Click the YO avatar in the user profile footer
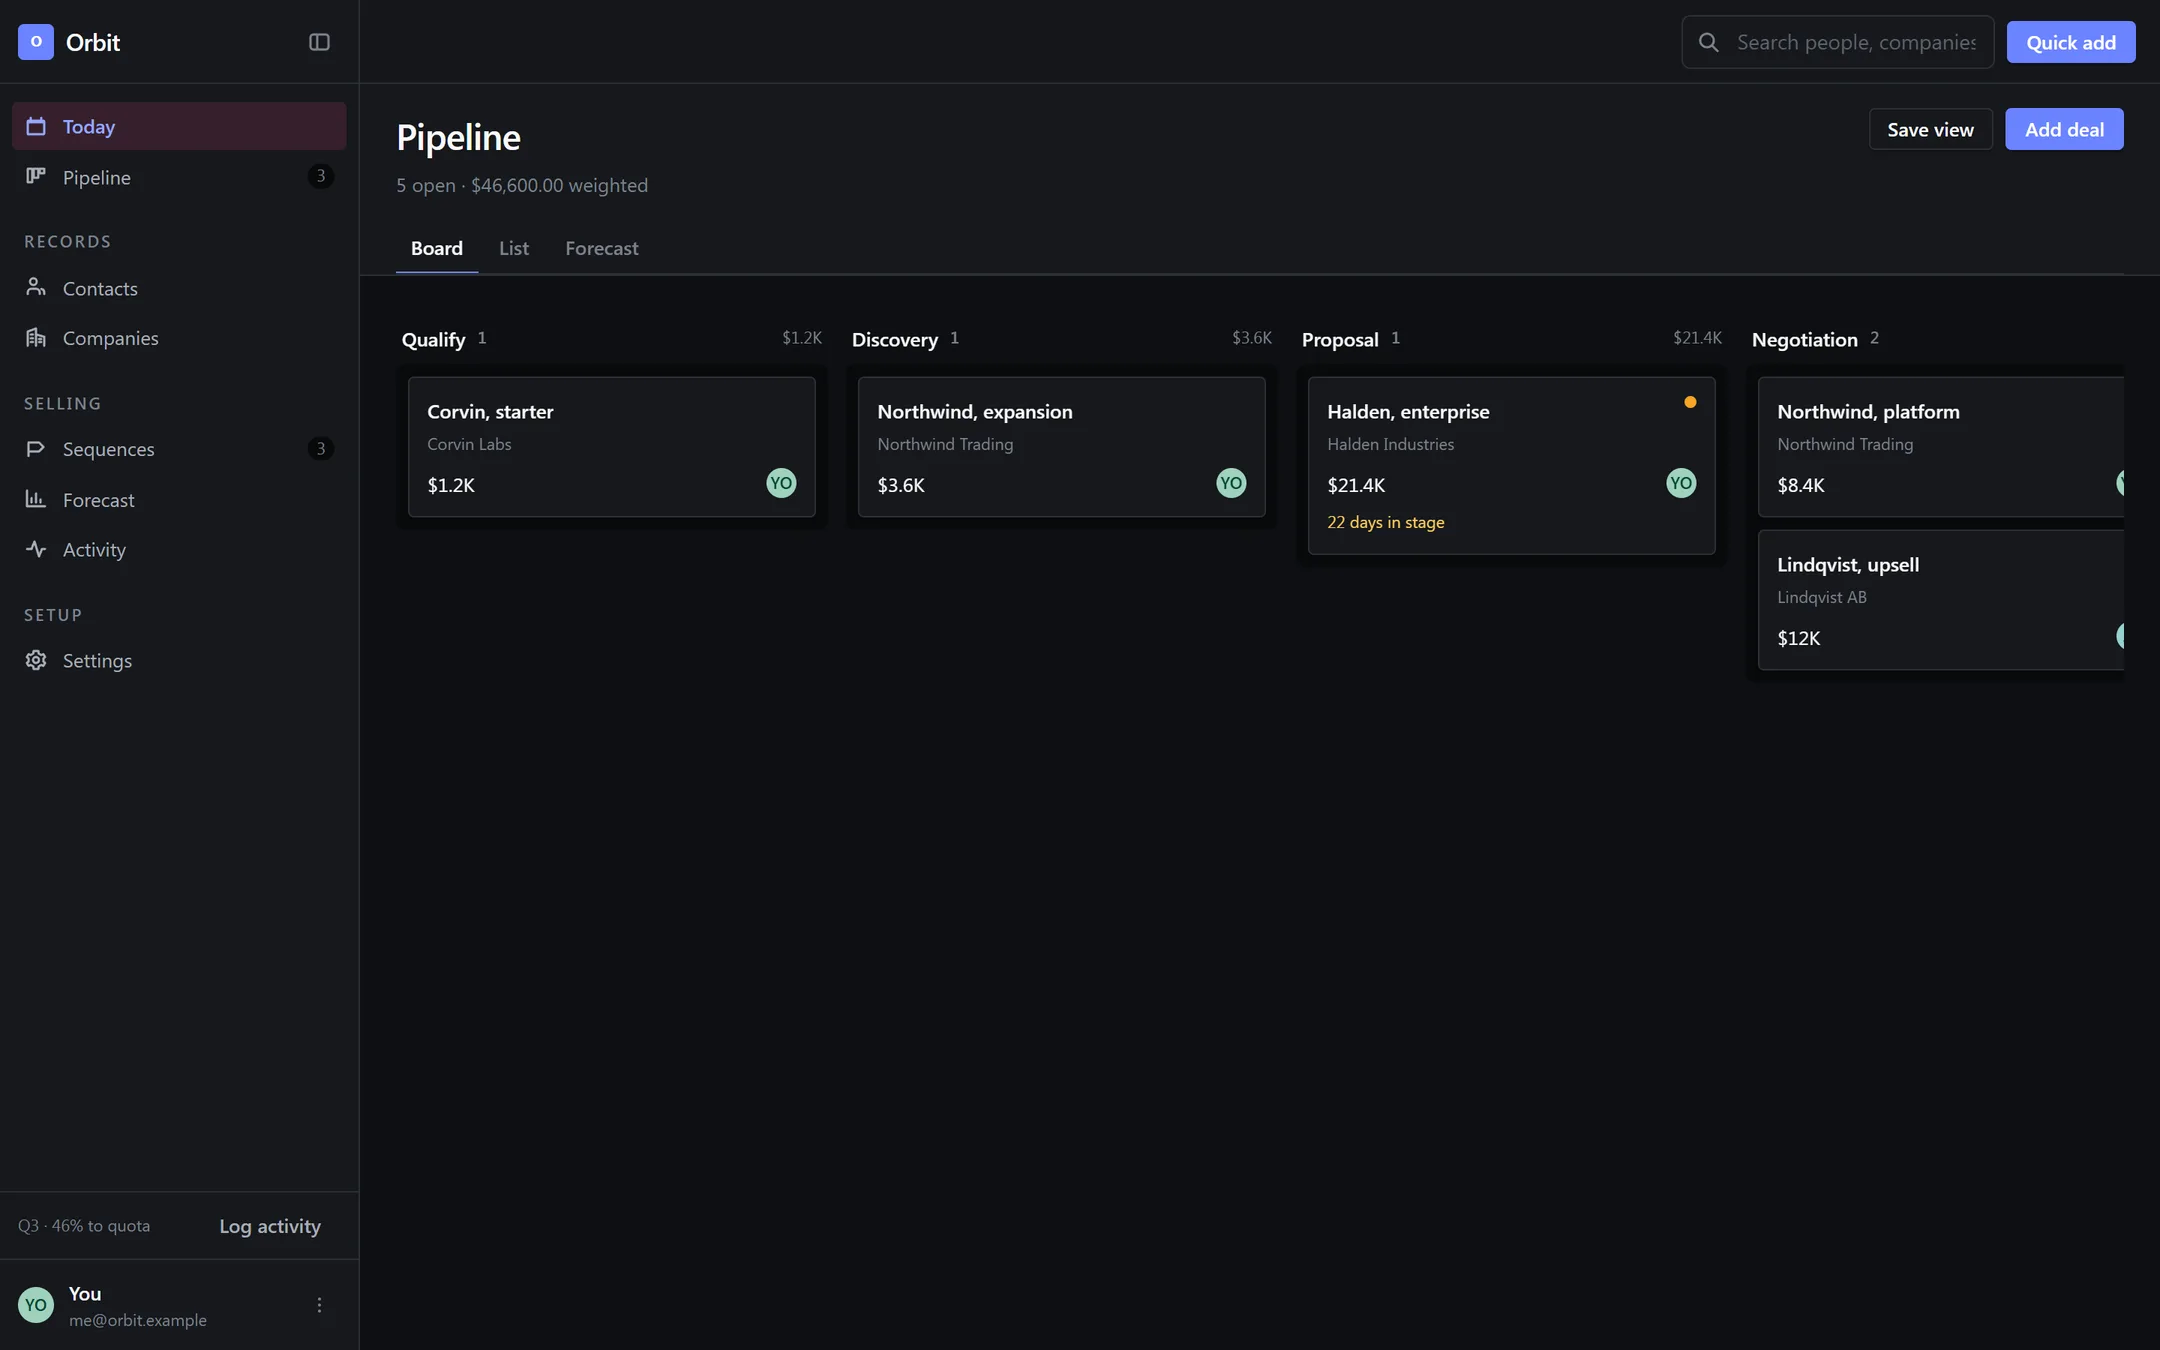The height and width of the screenshot is (1350, 2160). pyautogui.click(x=36, y=1305)
